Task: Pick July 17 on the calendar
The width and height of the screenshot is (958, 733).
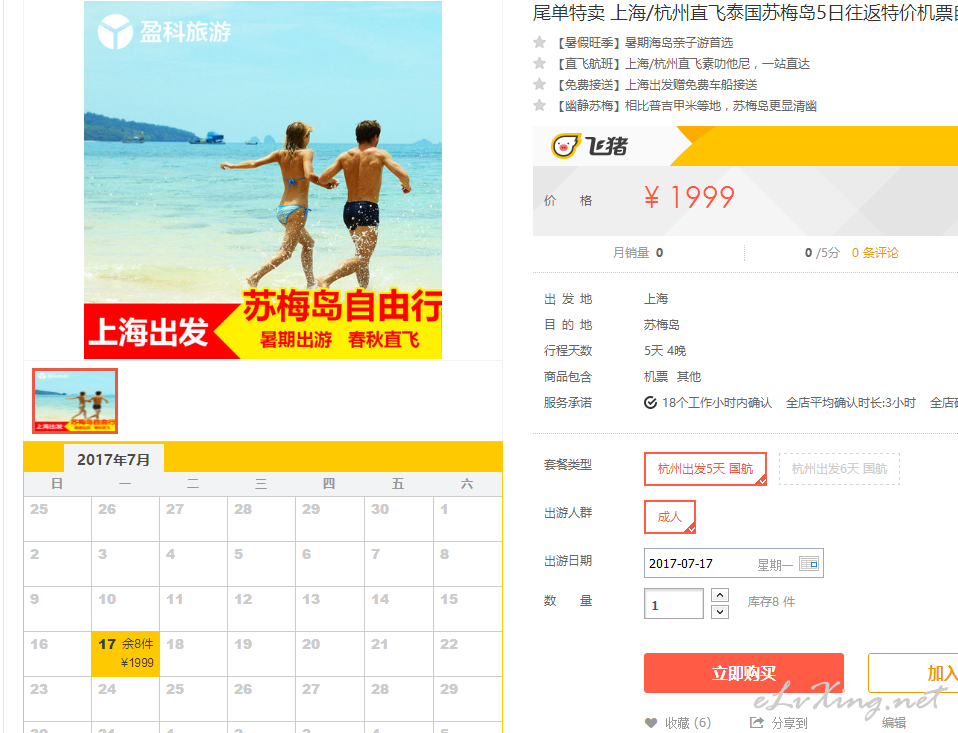Action: pos(125,654)
